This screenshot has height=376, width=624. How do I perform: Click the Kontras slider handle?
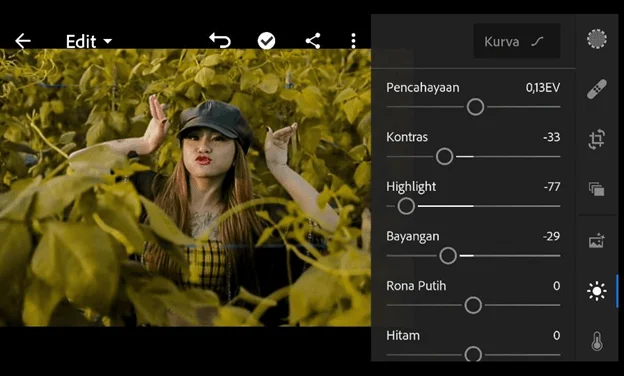point(444,156)
